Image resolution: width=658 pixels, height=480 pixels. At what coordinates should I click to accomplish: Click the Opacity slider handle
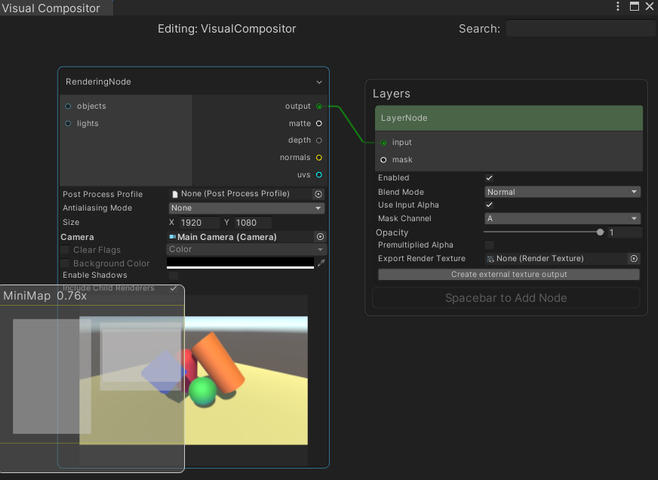tap(600, 232)
